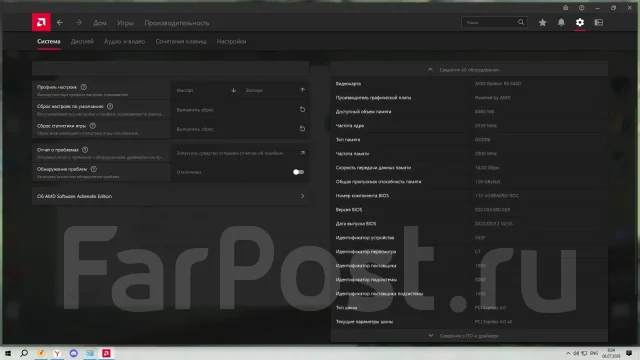
Task: Select the Система tab
Action: [x=49, y=41]
